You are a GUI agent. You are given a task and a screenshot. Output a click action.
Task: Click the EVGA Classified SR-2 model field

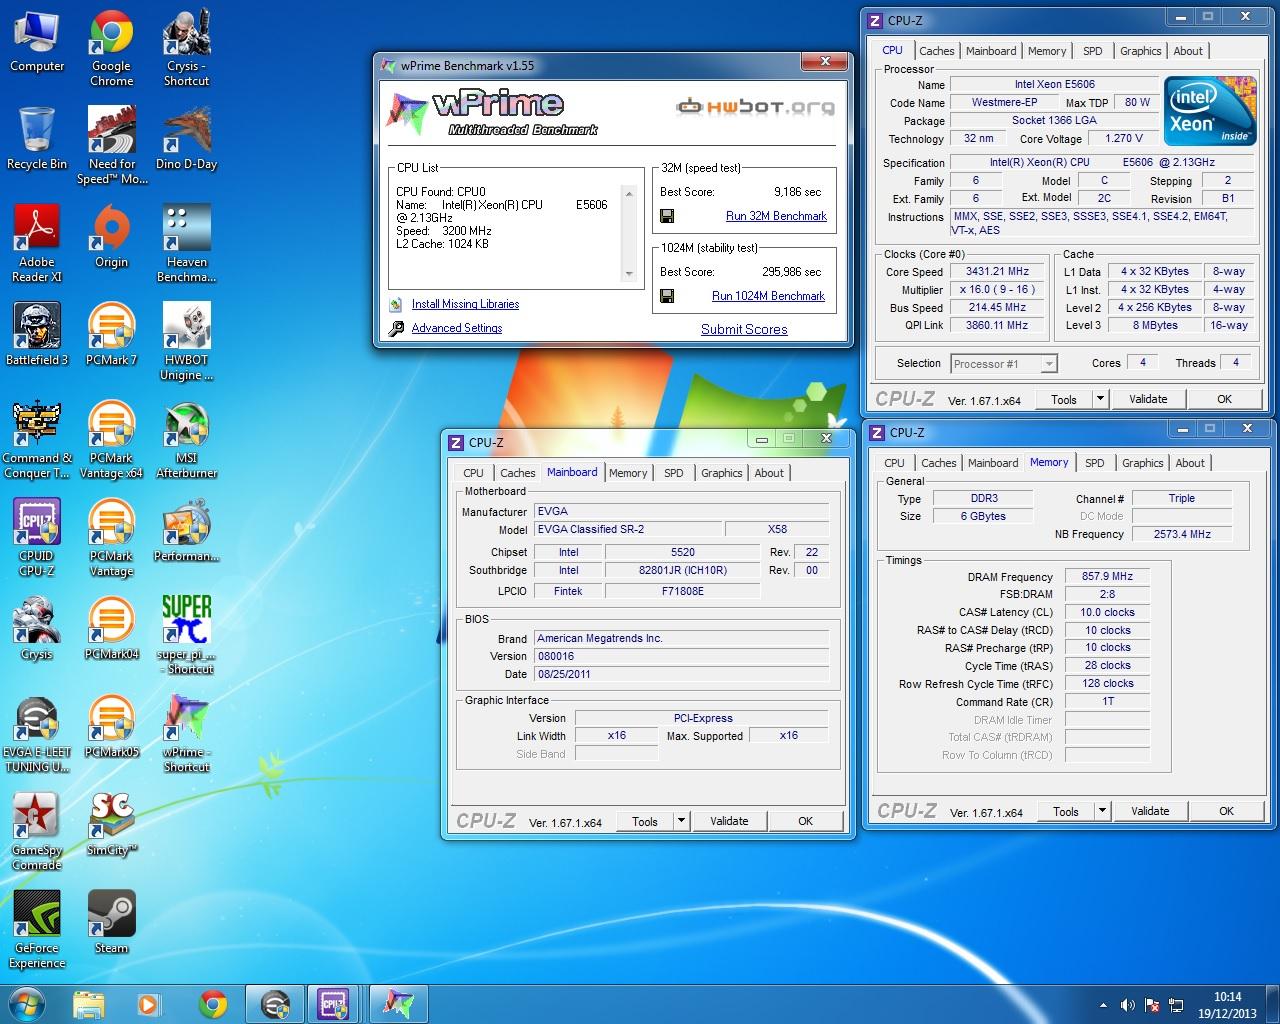click(x=628, y=529)
